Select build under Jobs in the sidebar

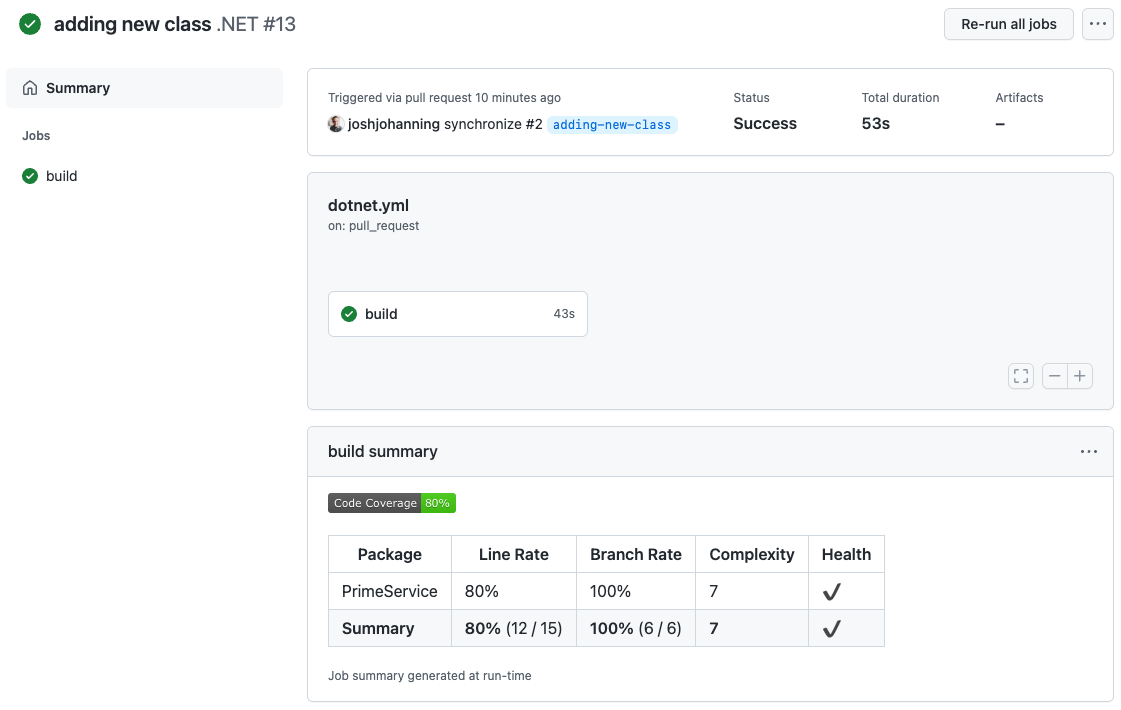pos(62,176)
